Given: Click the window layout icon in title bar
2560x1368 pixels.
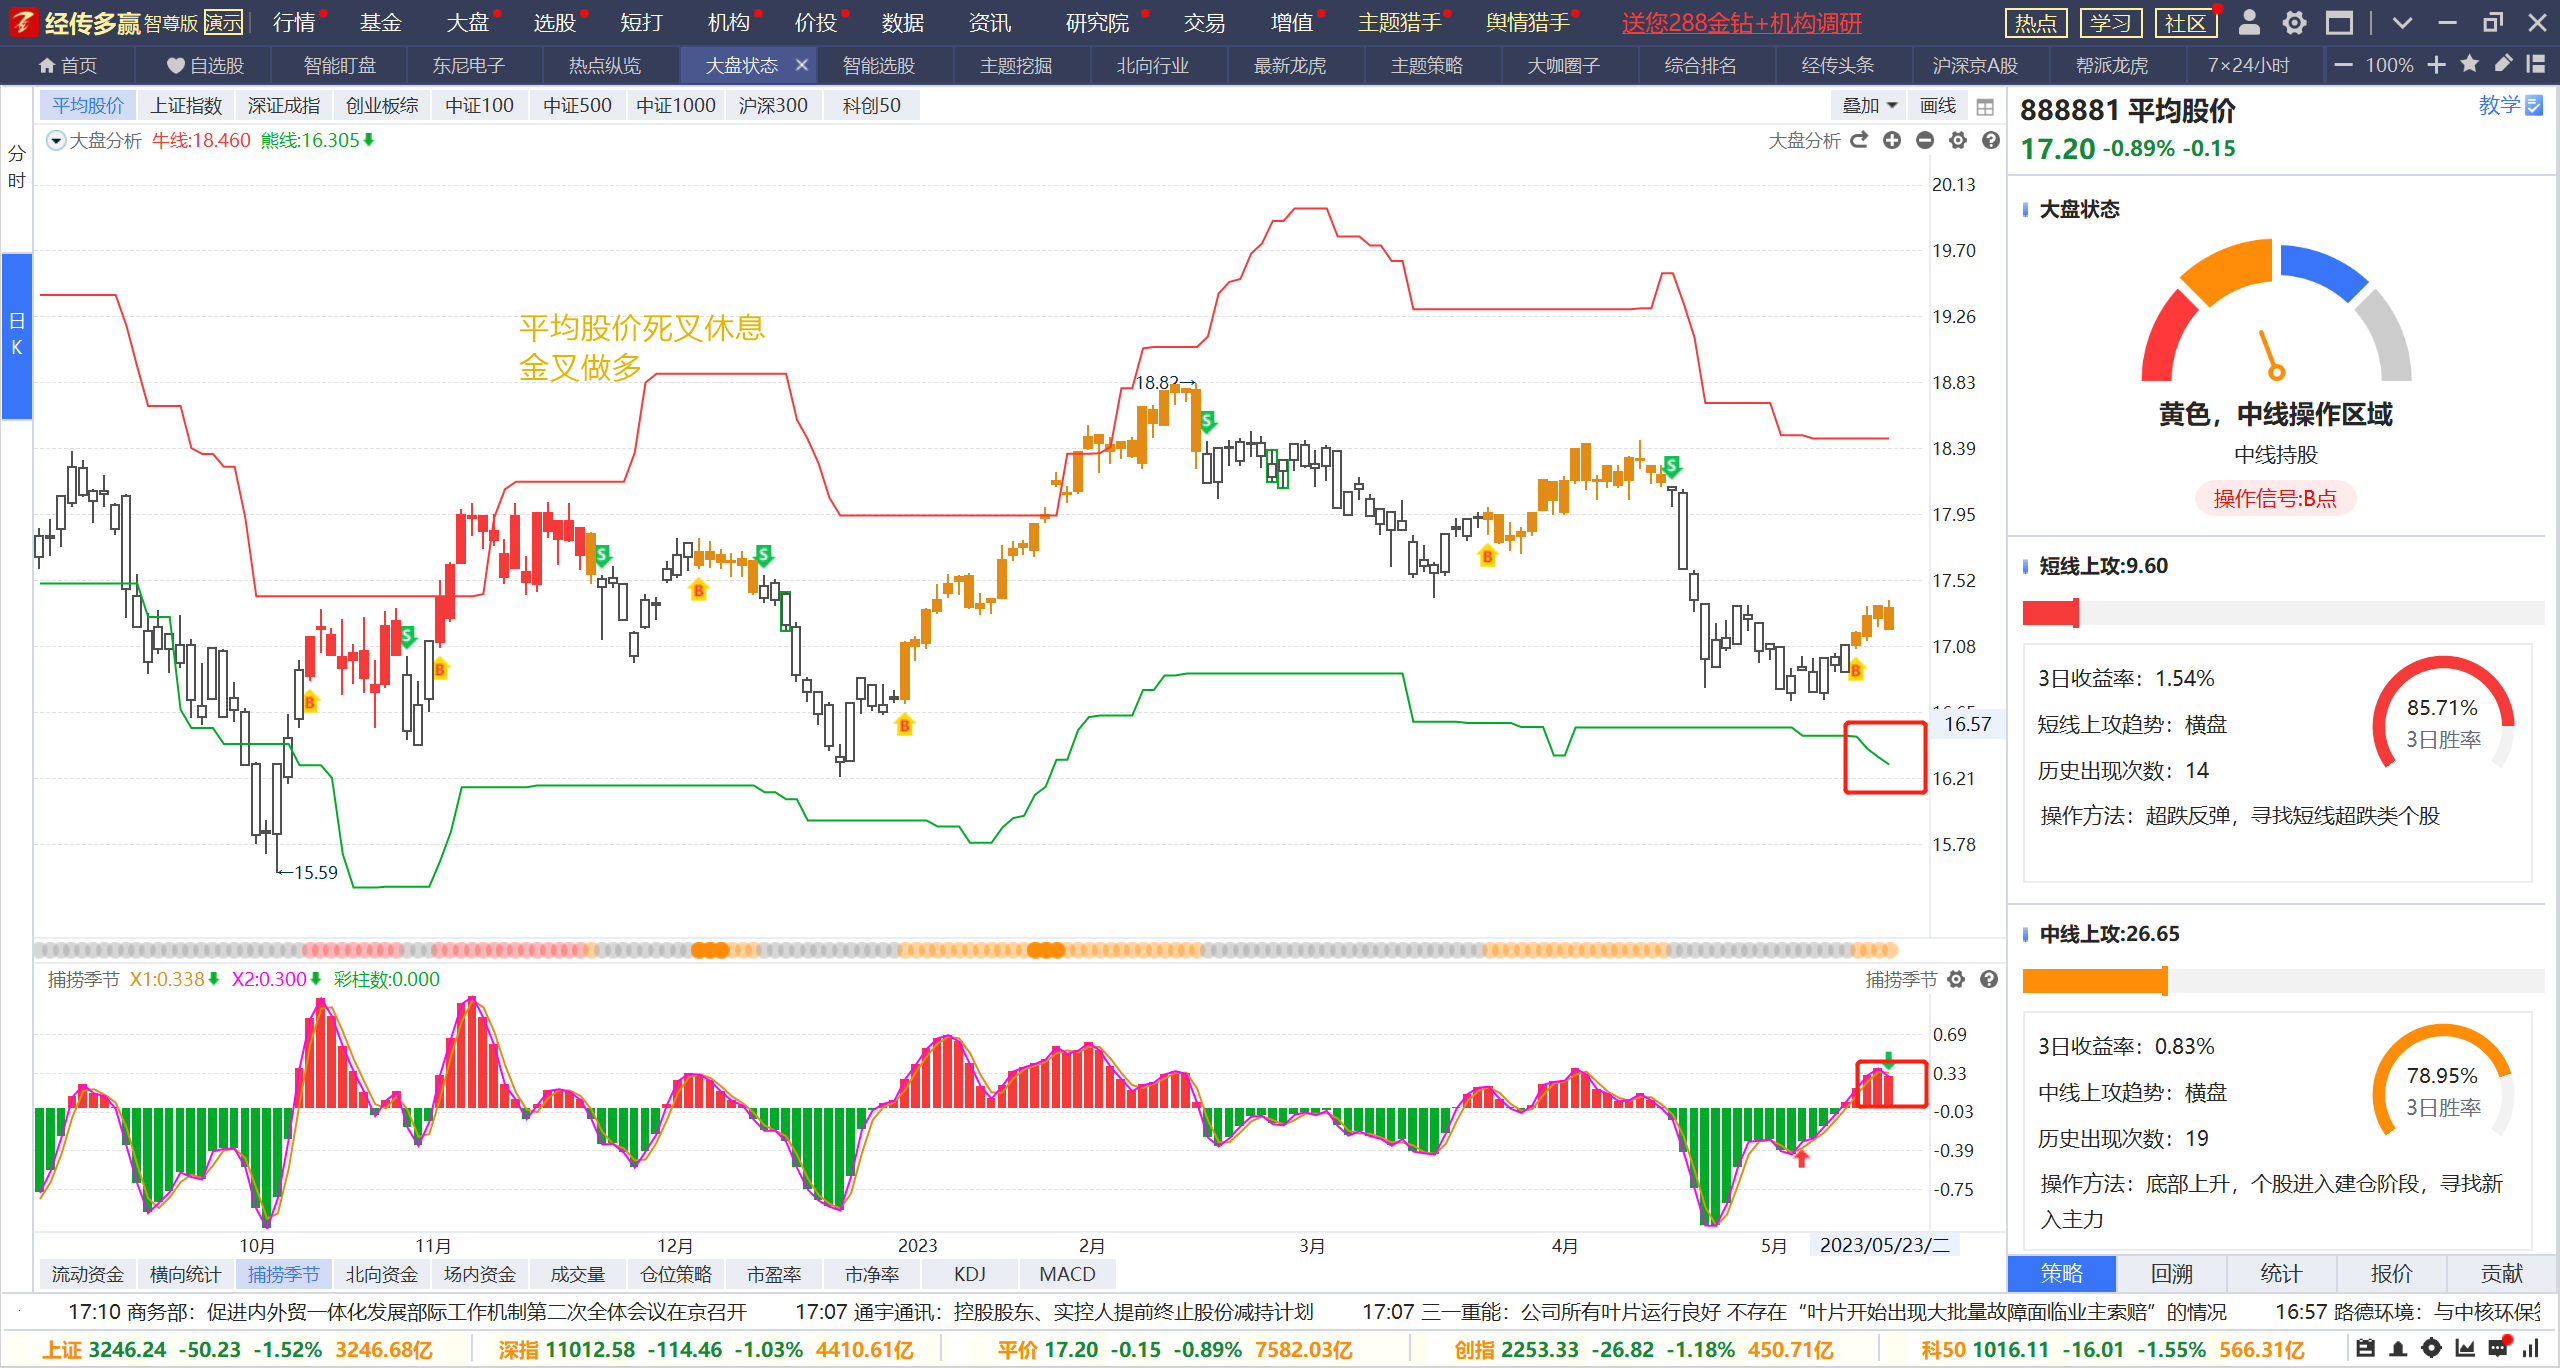Looking at the screenshot, I should pos(2339,22).
